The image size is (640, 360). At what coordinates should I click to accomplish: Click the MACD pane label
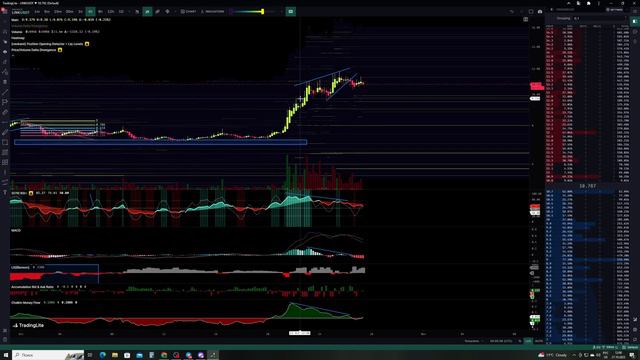(16, 231)
